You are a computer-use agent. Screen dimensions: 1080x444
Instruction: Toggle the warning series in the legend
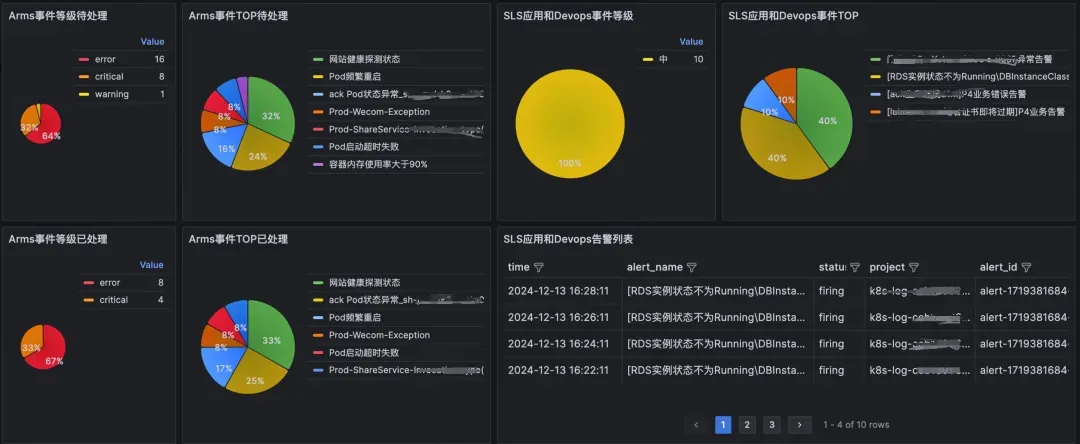(112, 94)
